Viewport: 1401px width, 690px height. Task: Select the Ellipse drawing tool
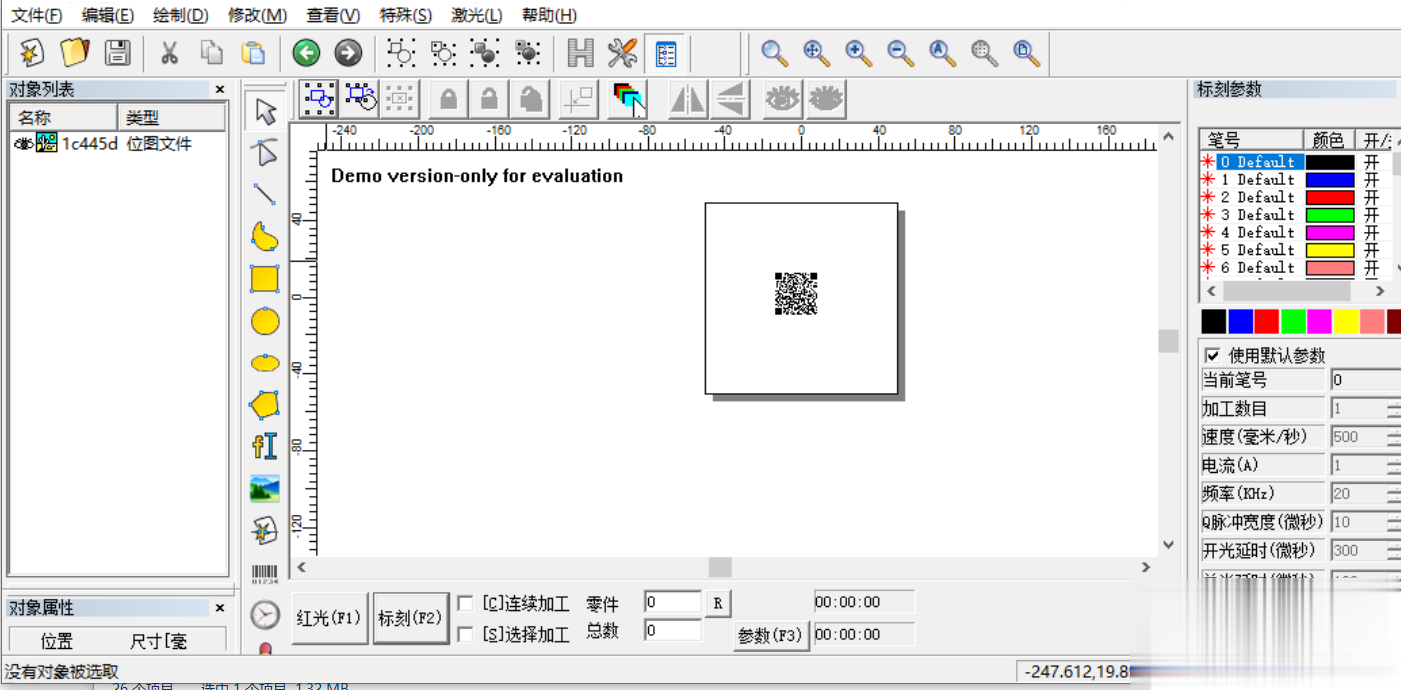tap(265, 363)
